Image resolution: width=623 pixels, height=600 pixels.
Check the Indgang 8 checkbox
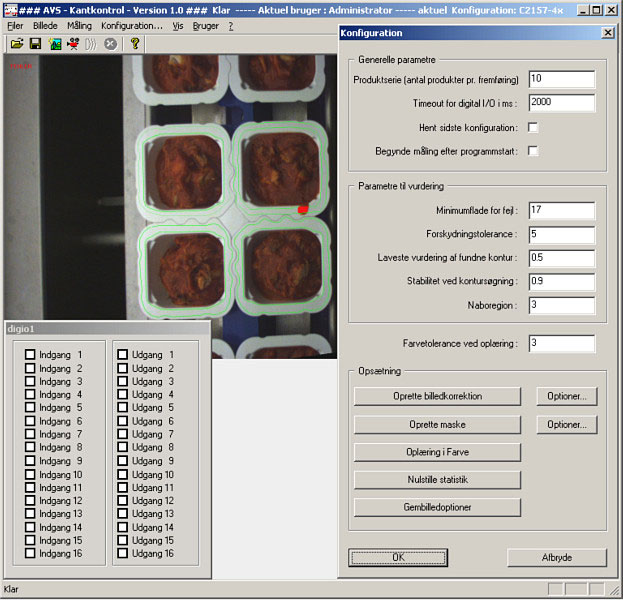pyautogui.click(x=30, y=447)
